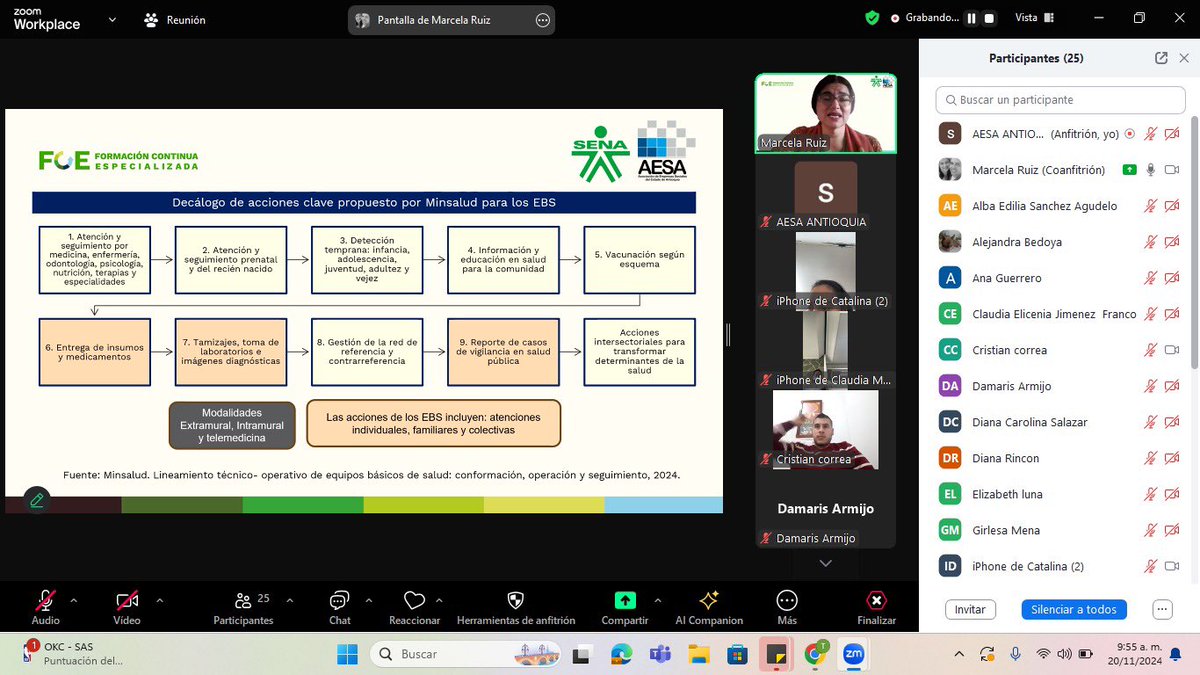Image resolution: width=1200 pixels, height=675 pixels.
Task: Expand share options arrow beside Compartir
Action: (x=657, y=600)
